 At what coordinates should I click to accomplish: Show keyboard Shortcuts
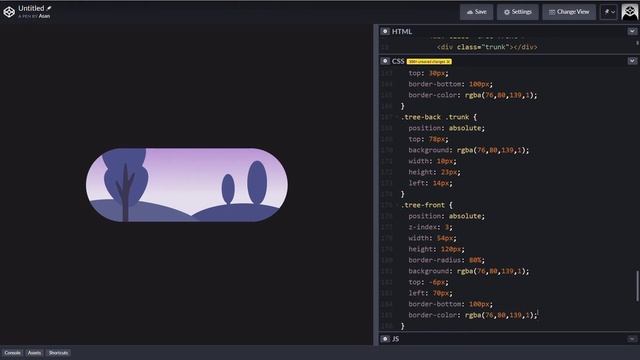(58, 353)
